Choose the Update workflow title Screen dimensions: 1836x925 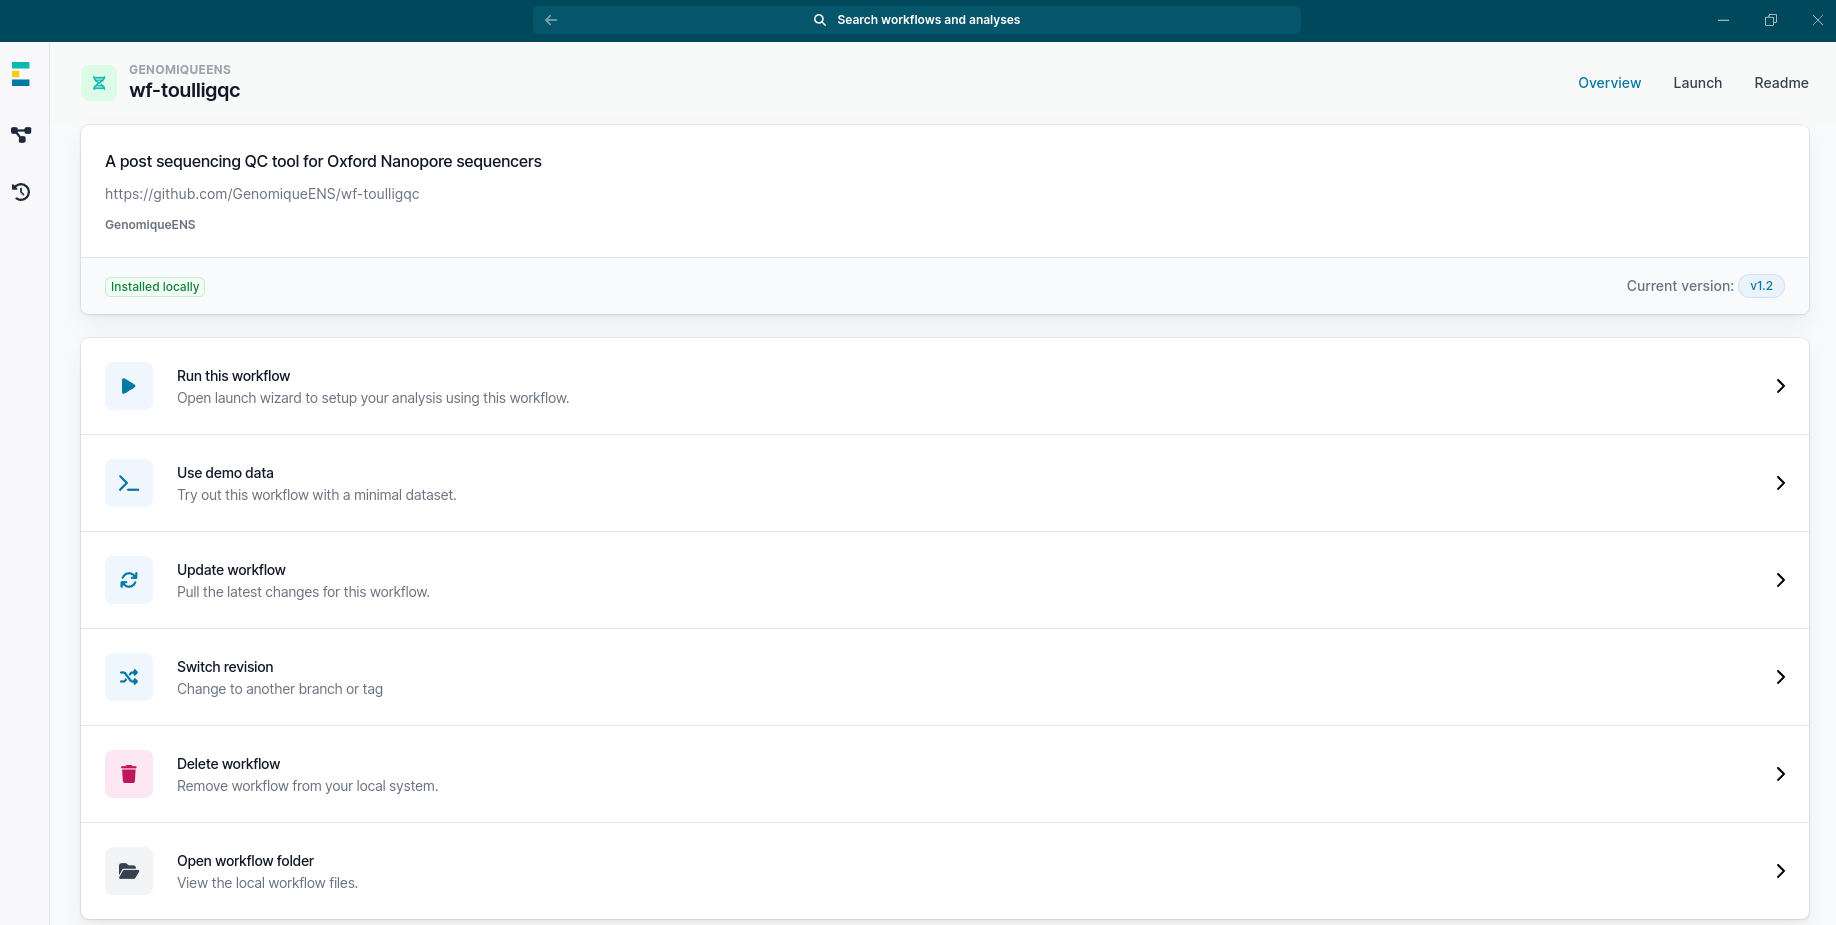click(x=231, y=570)
